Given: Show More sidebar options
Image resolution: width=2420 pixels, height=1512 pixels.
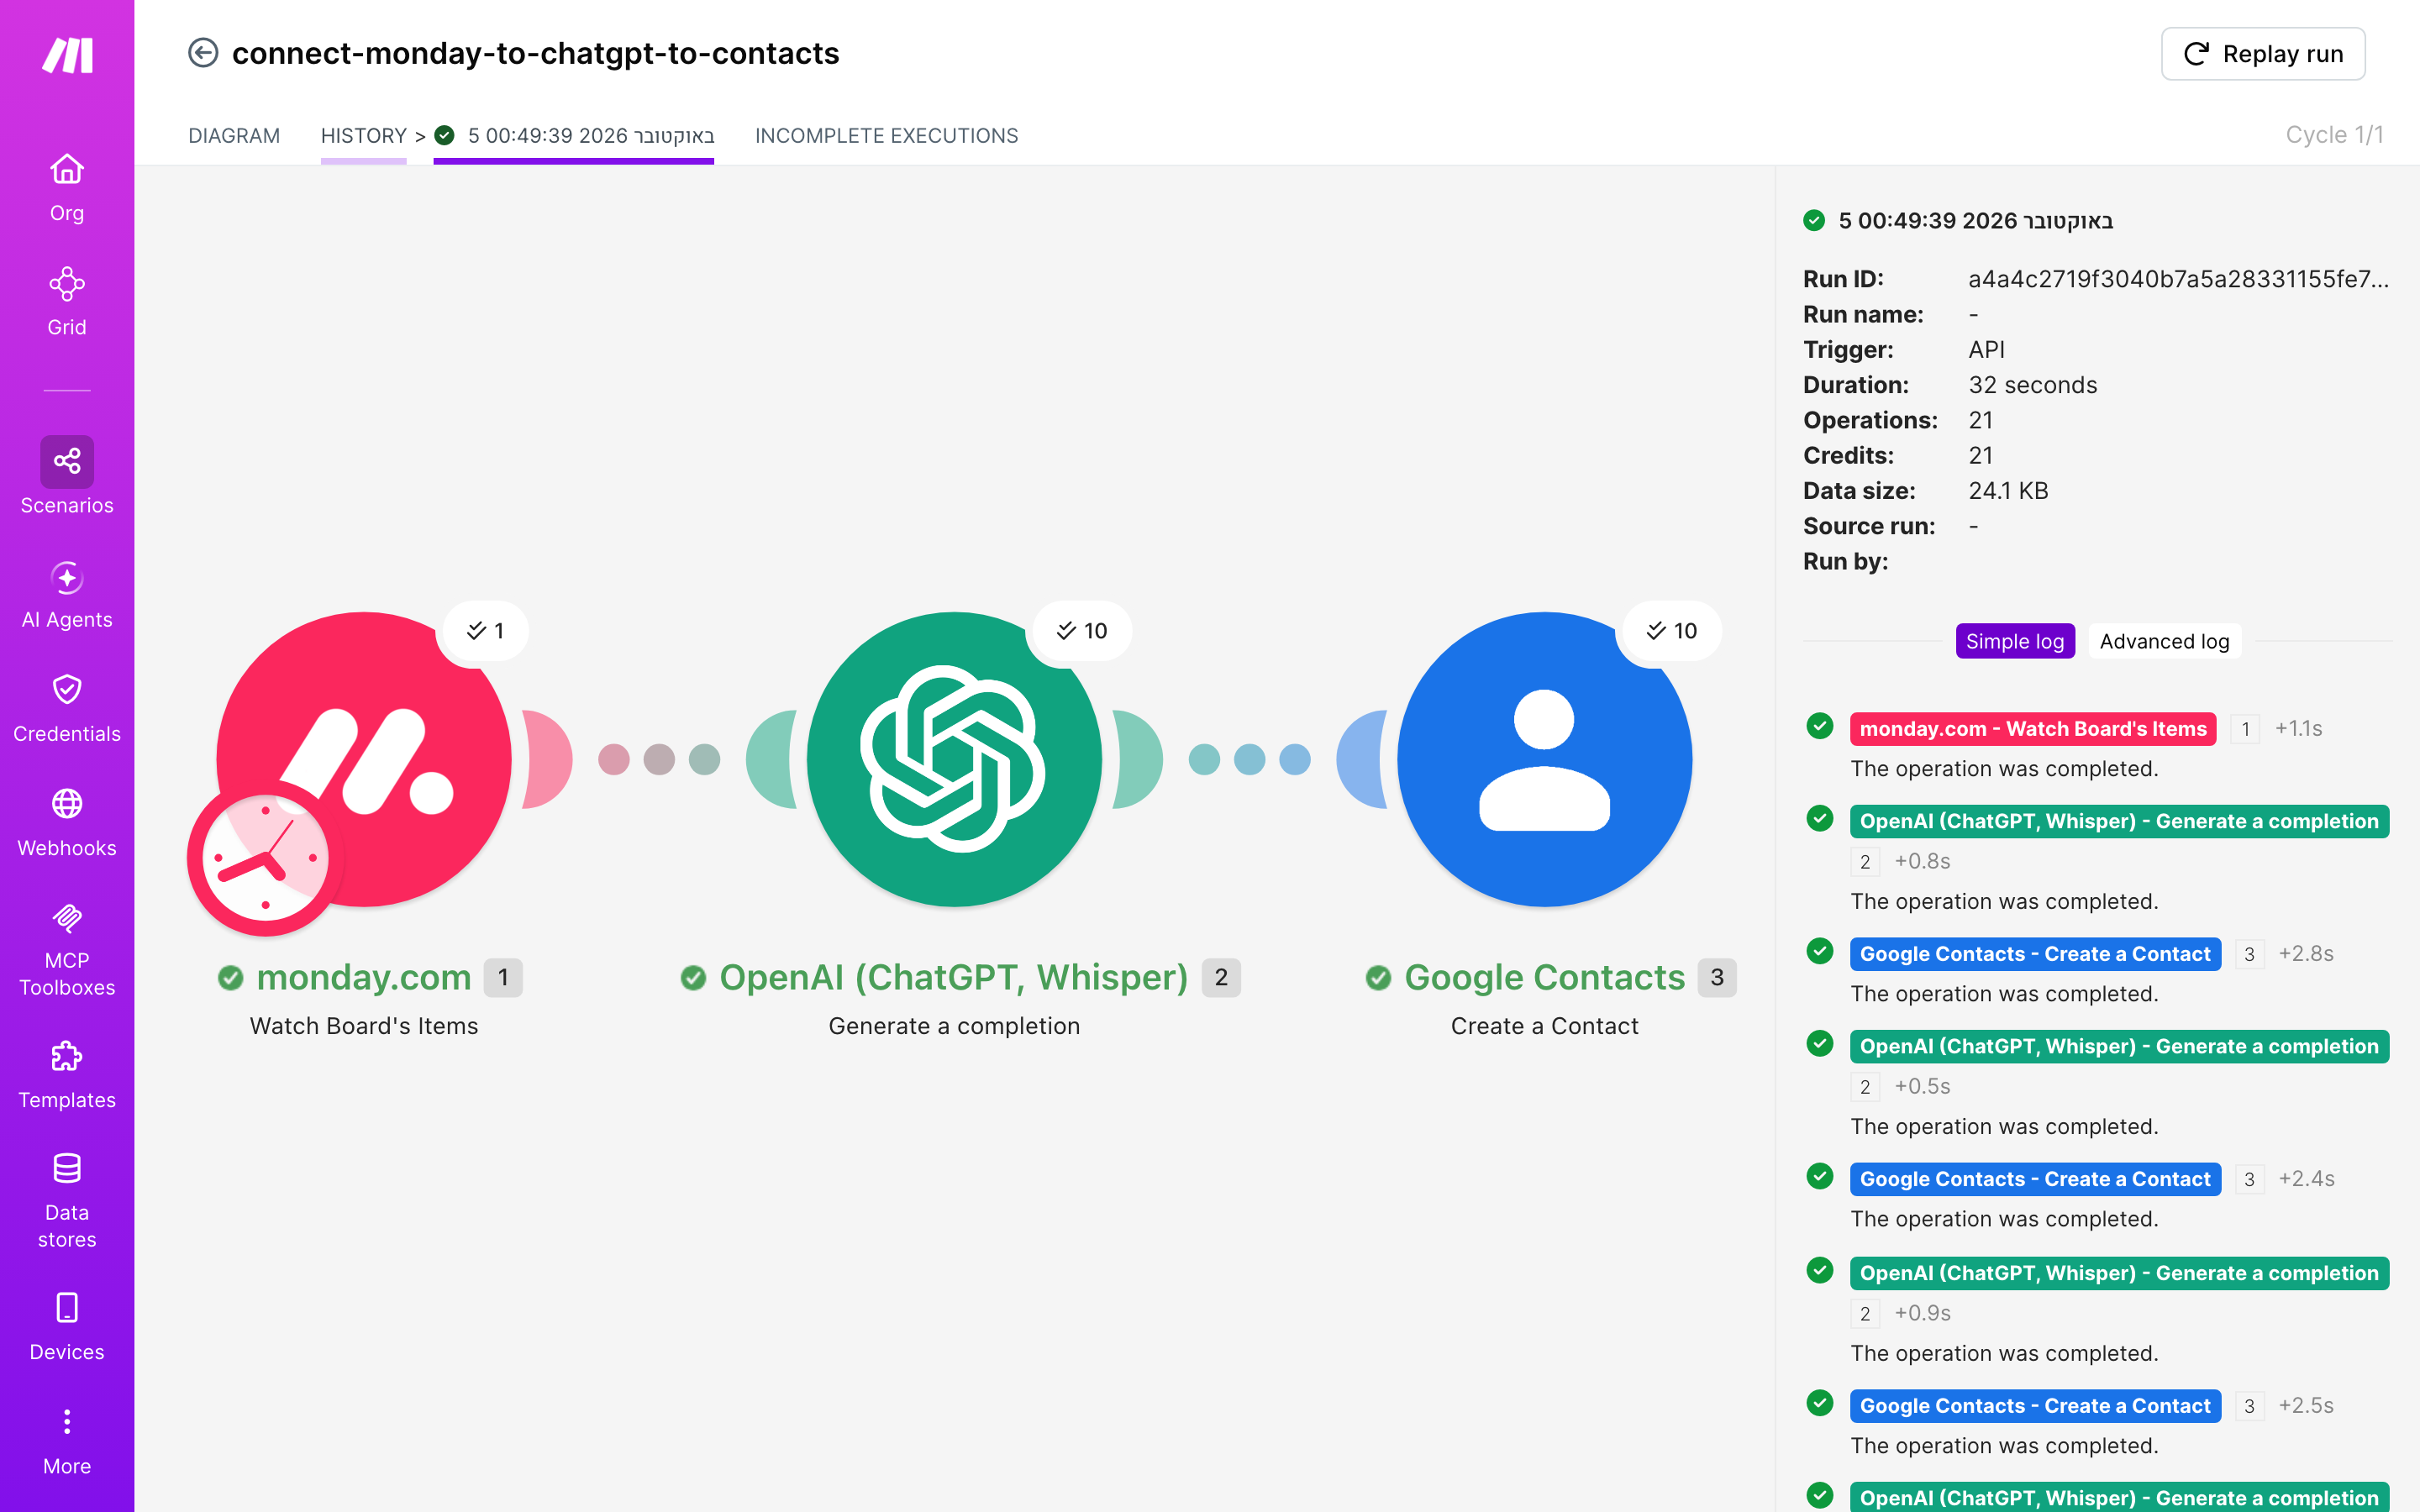Looking at the screenshot, I should click(67, 1441).
